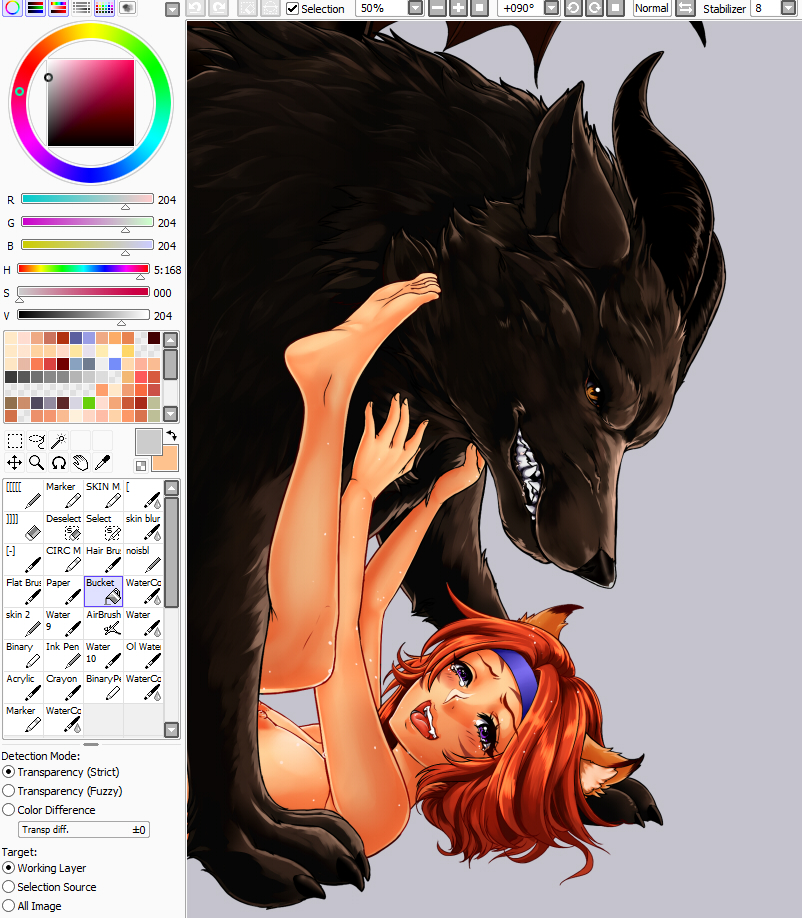Click the Normal view mode button
802x918 pixels.
coord(652,8)
